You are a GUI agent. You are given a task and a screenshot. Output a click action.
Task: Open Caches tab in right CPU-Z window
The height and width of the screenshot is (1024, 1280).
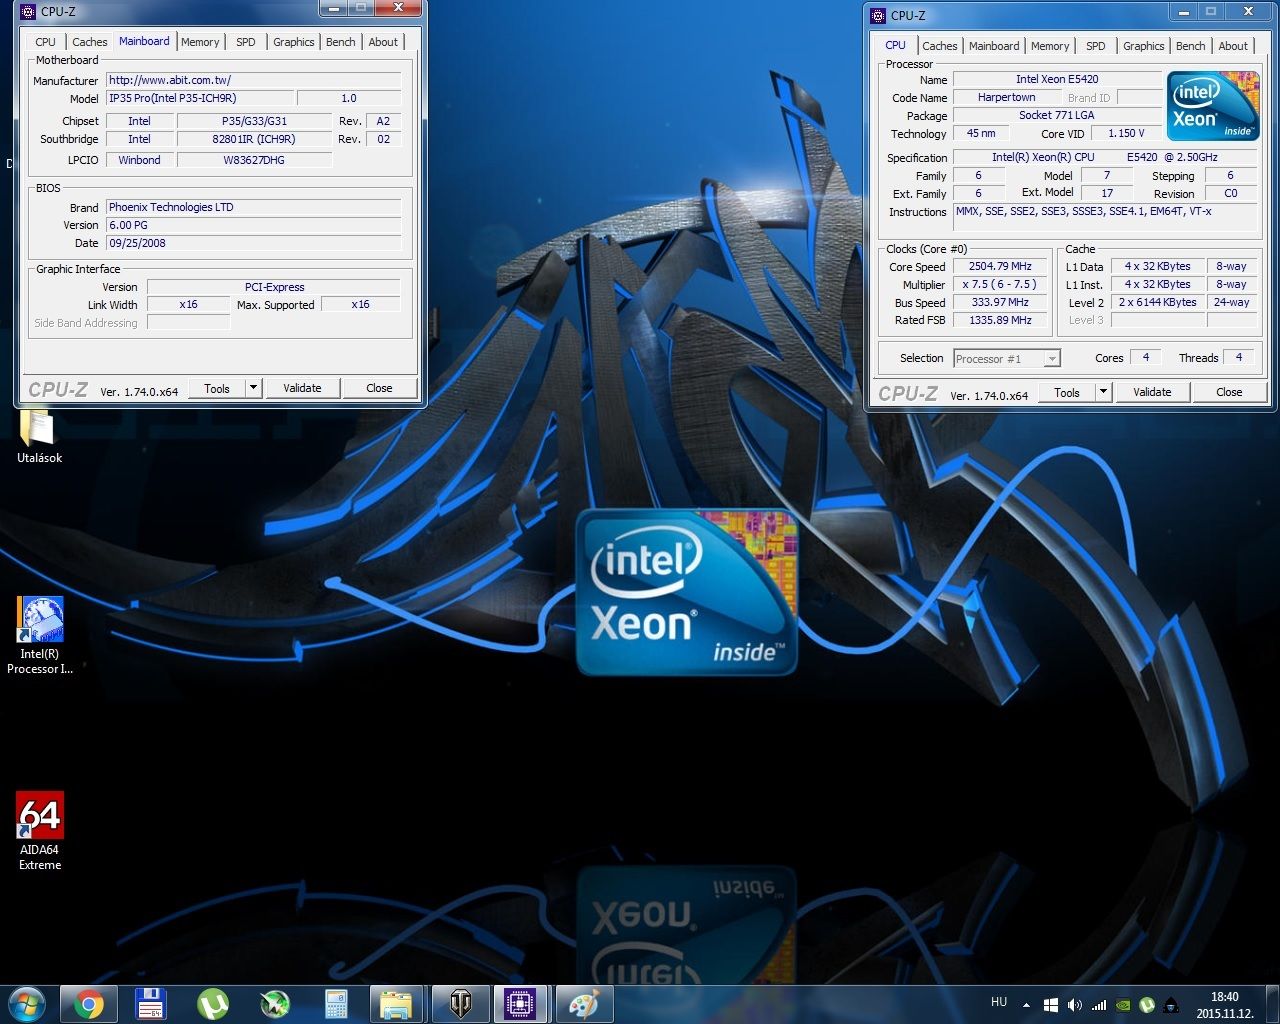coord(939,46)
